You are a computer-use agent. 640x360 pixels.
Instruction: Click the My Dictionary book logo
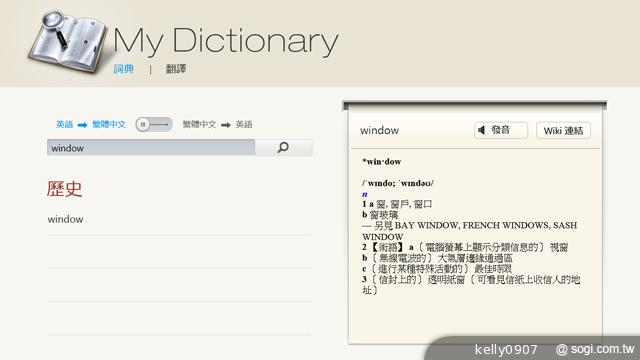click(x=68, y=42)
